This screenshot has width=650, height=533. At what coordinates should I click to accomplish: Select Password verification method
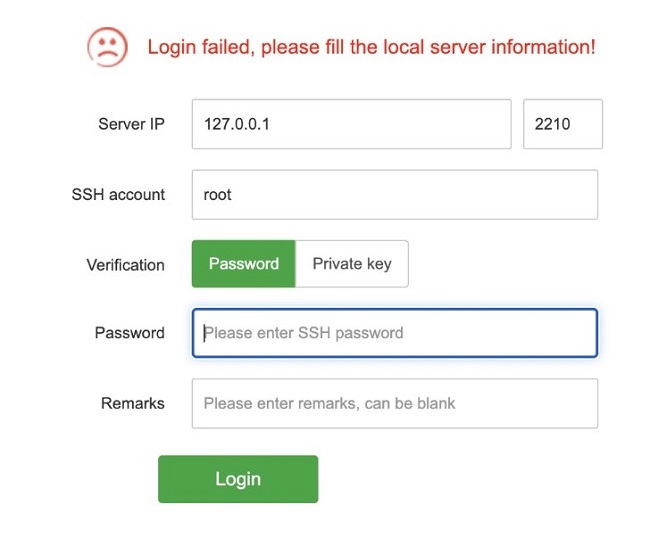243,264
